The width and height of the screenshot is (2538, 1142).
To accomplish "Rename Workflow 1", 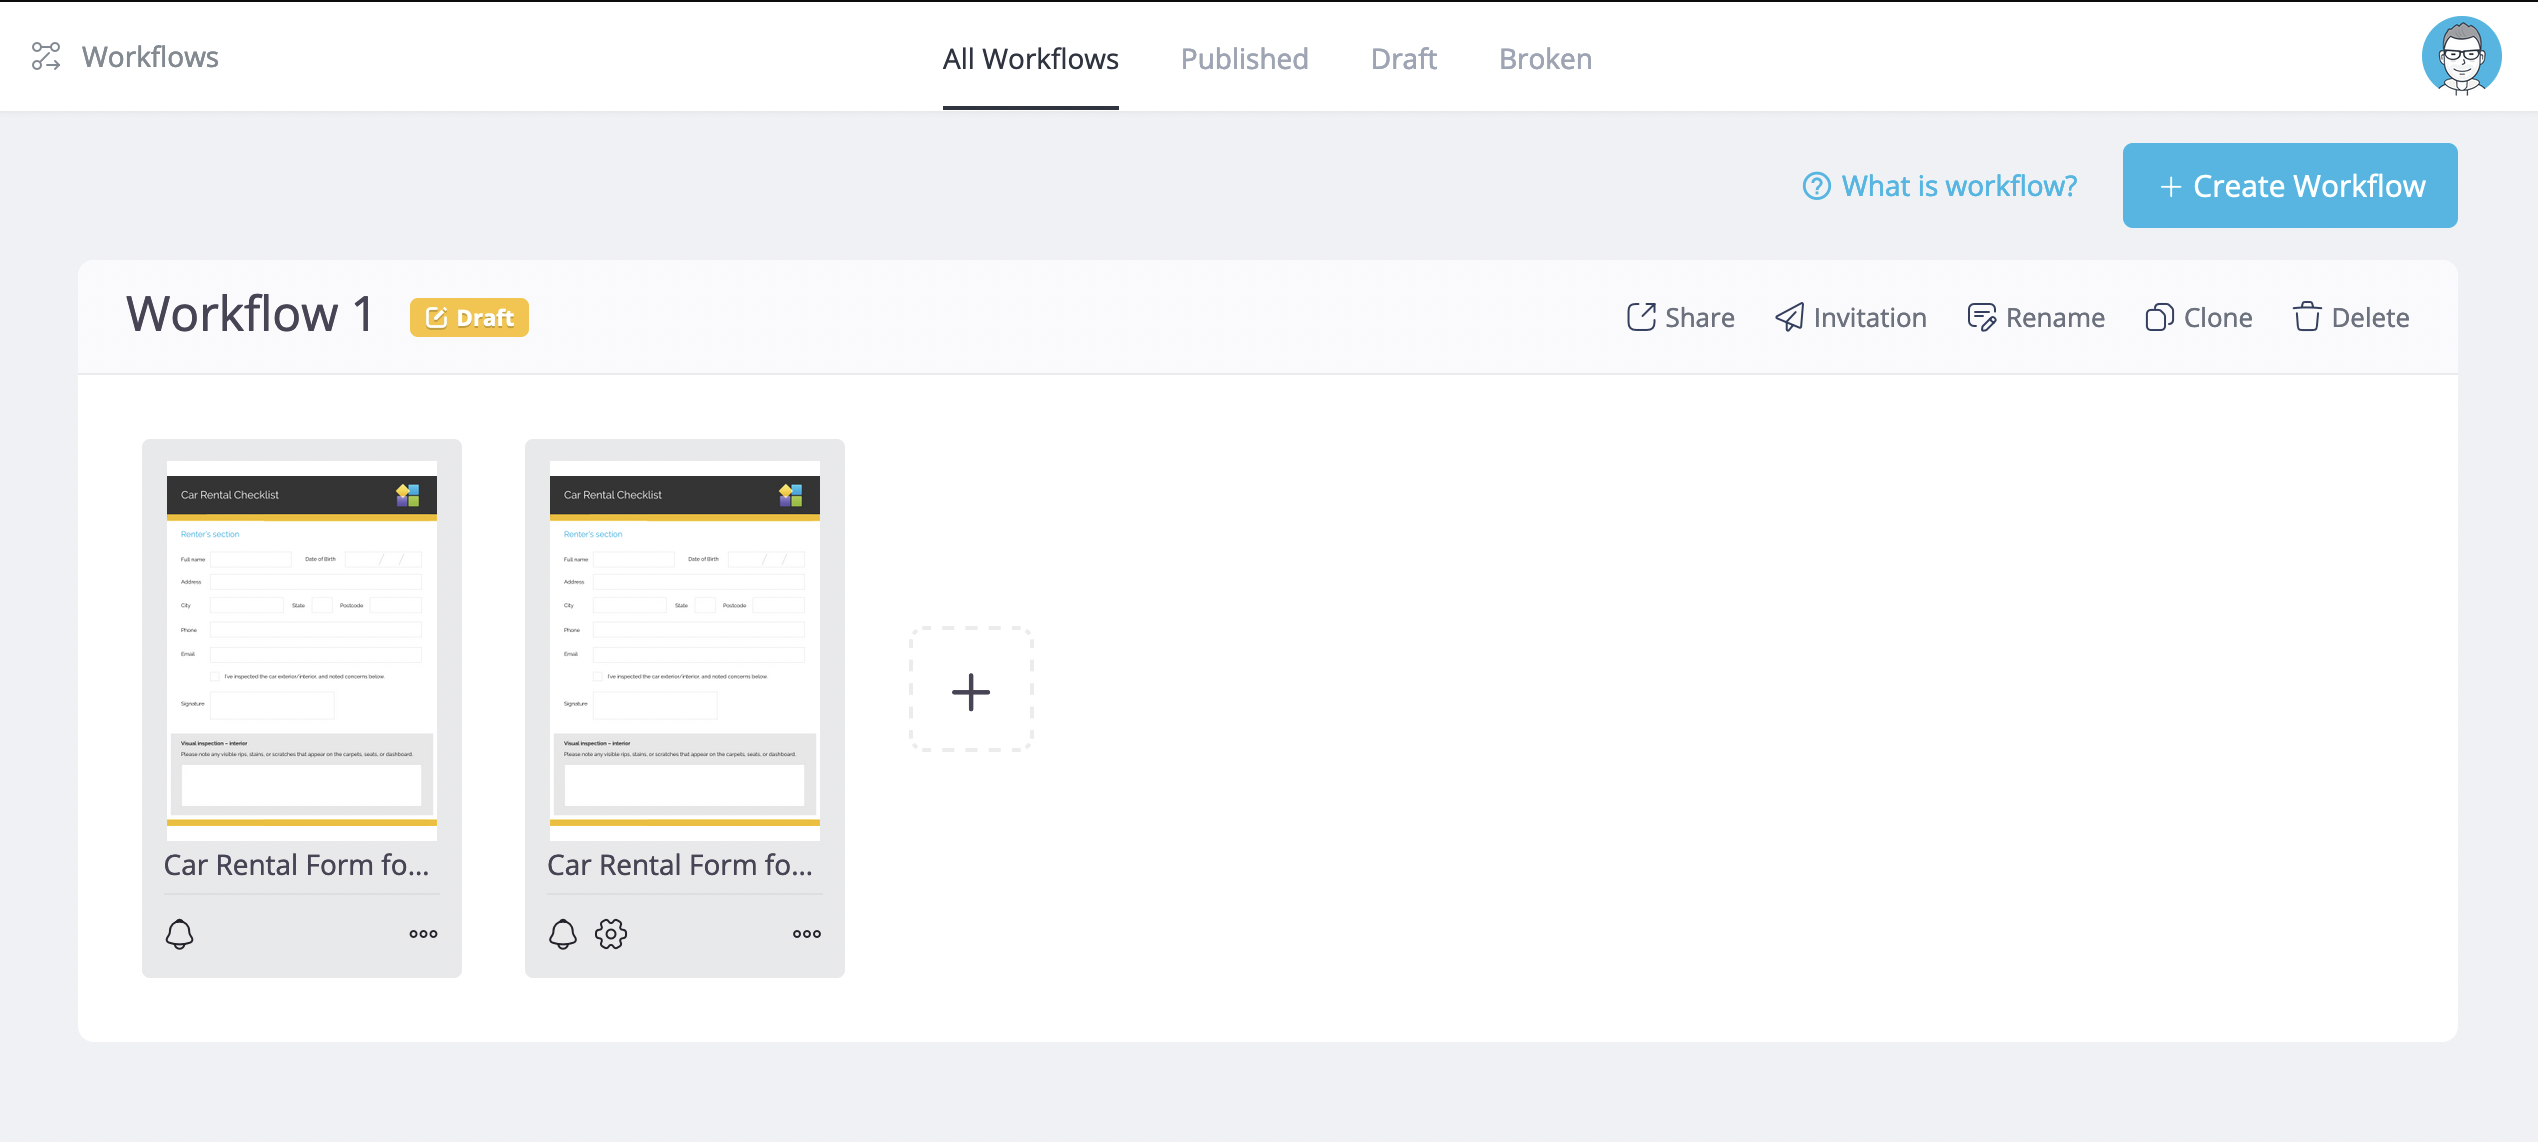I will pos(2035,317).
